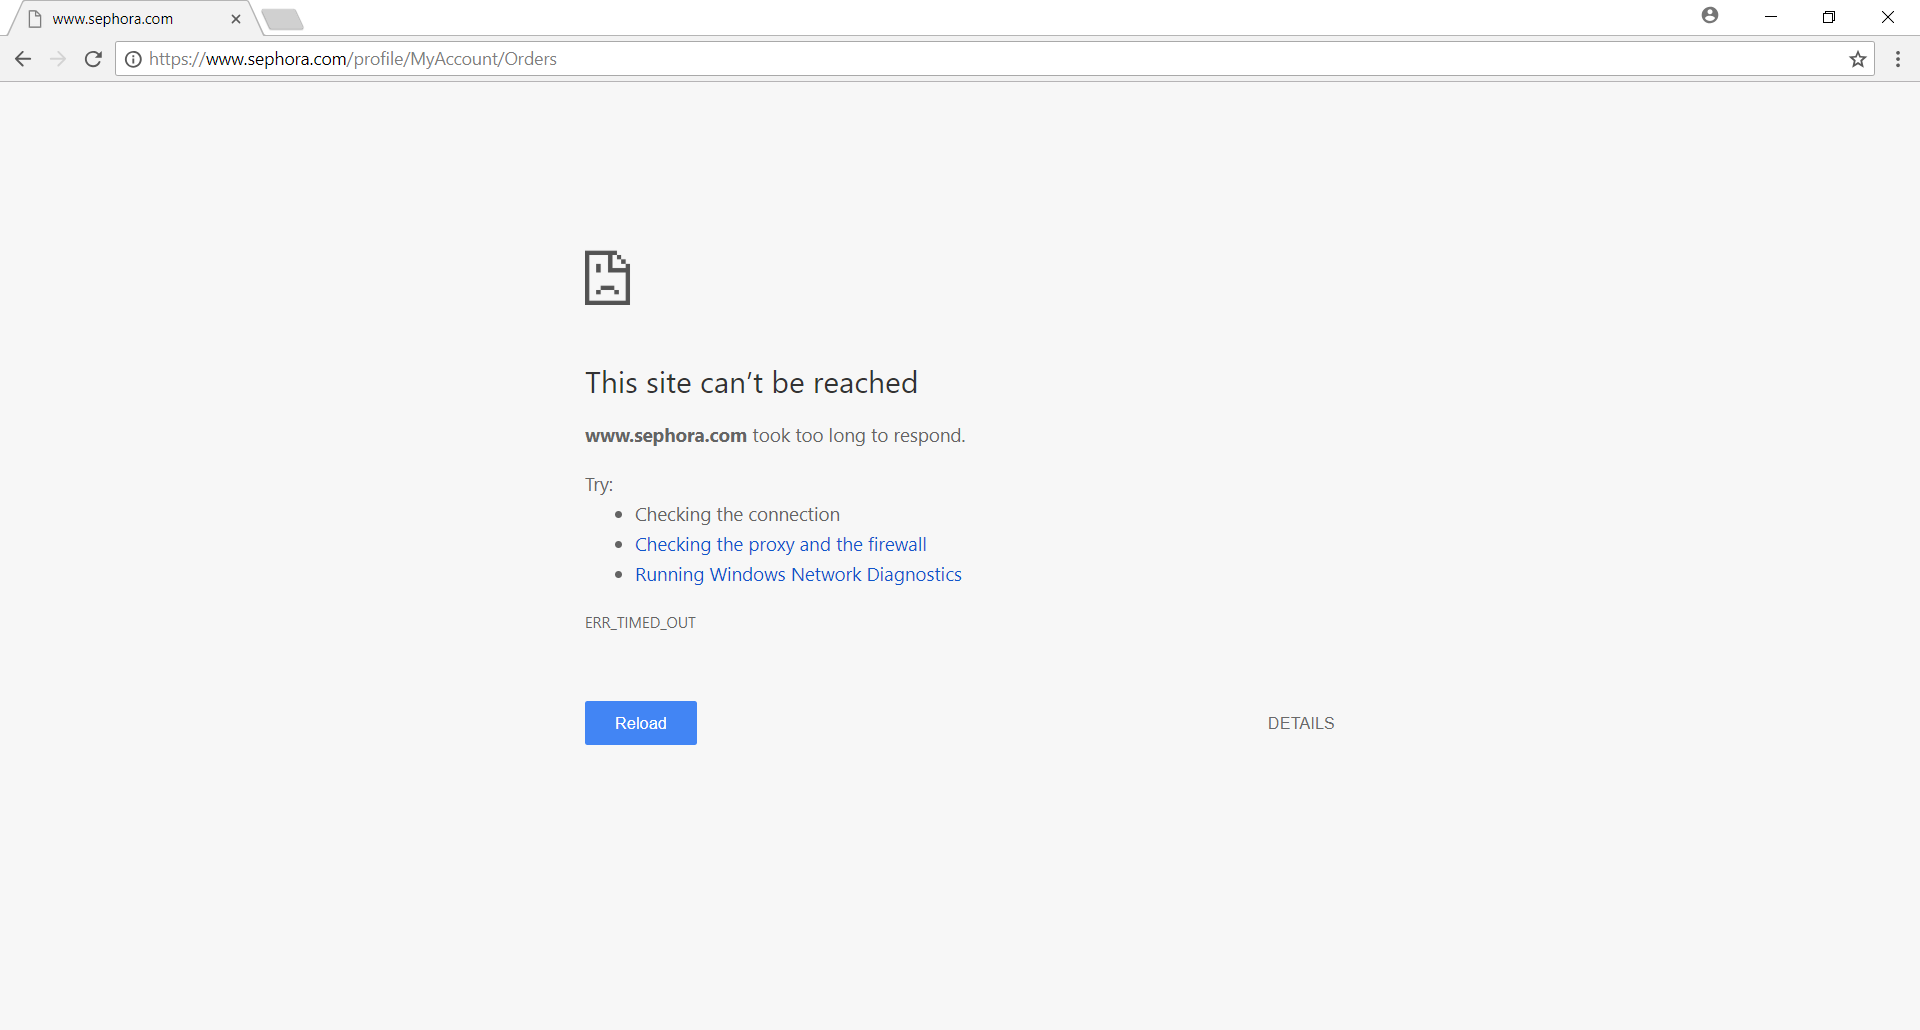Viewport: 1920px width, 1030px height.
Task: Select the www.sephora.com tab
Action: pyautogui.click(x=134, y=19)
